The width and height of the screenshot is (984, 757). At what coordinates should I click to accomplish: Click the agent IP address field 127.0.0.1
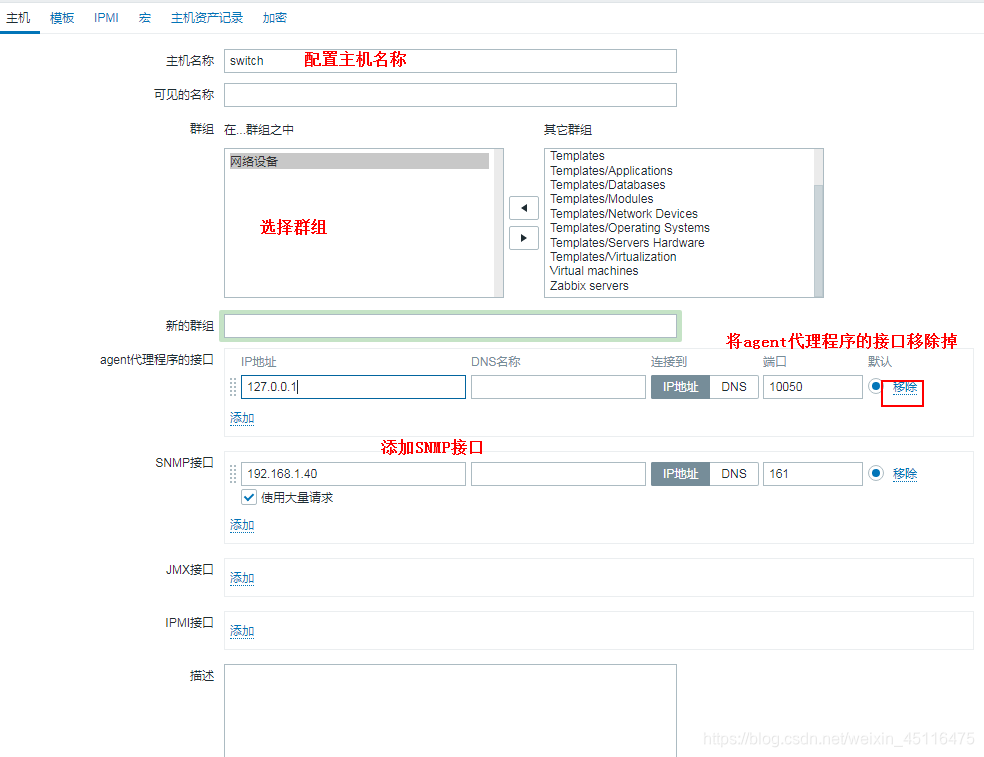353,387
